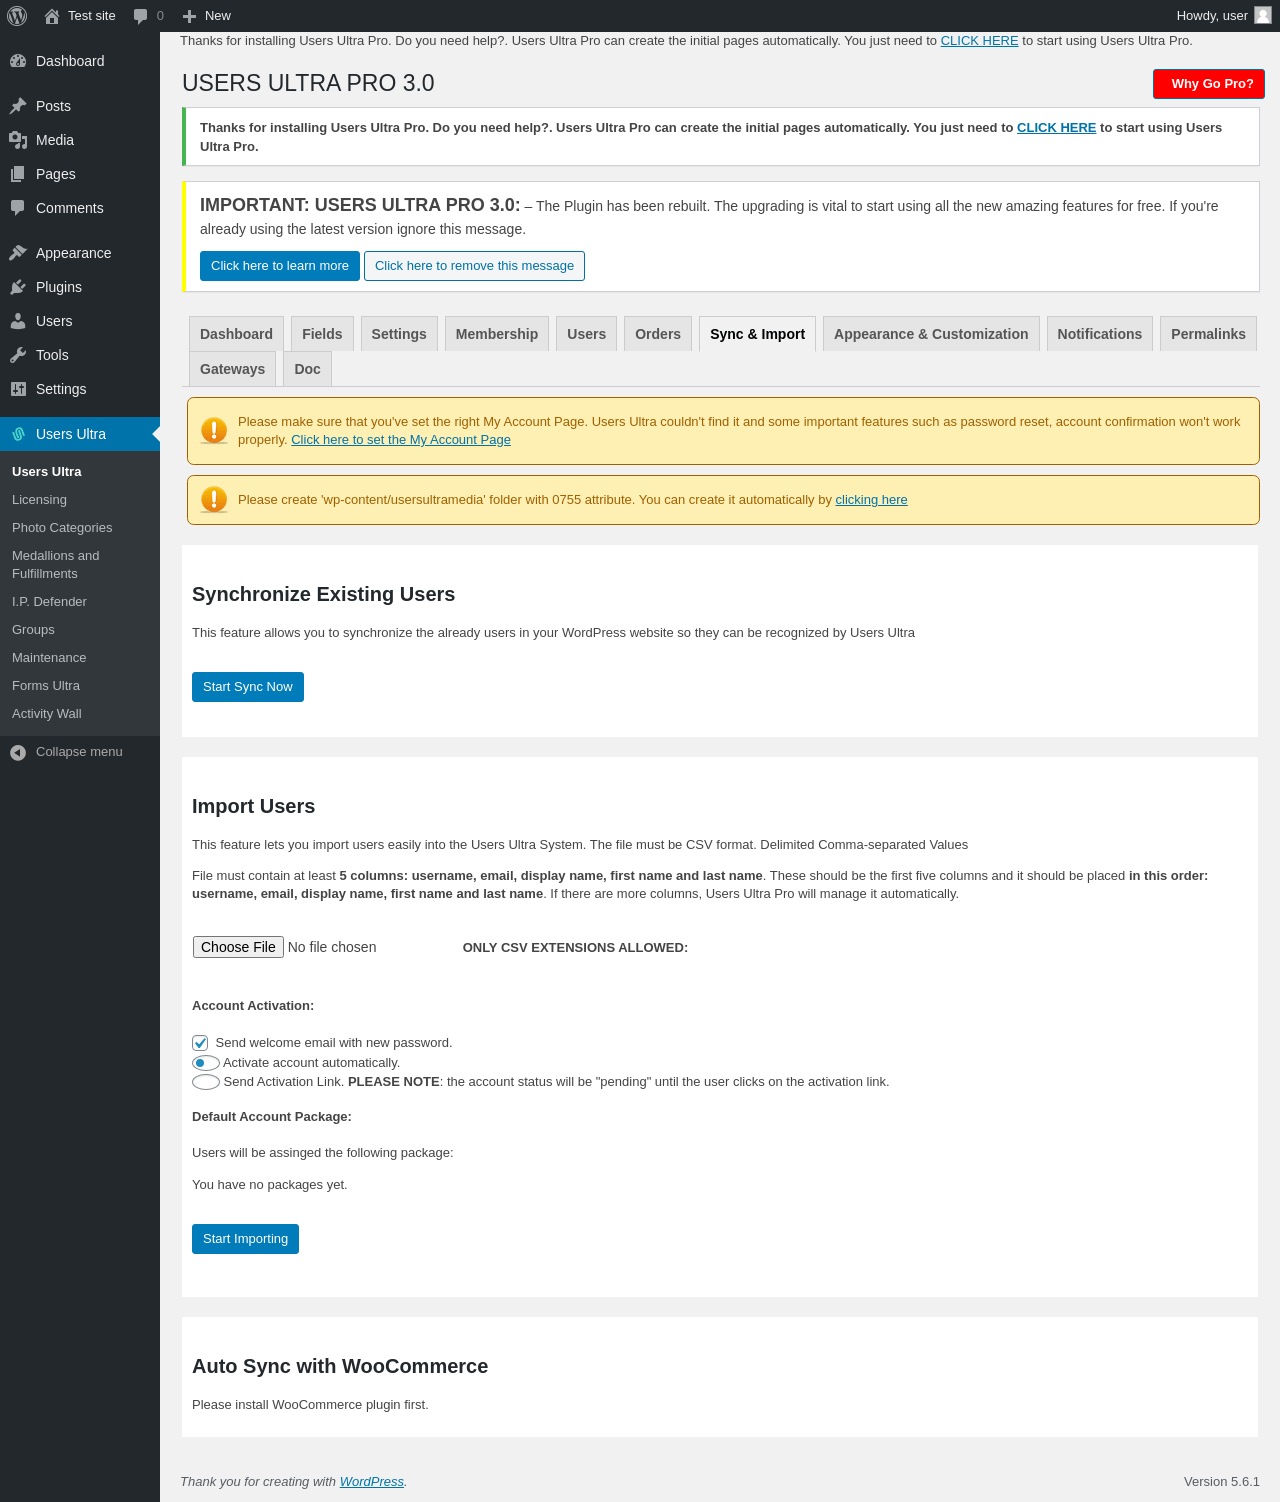Click the 'clicking here' folder creation link
This screenshot has height=1502, width=1280.
871,500
